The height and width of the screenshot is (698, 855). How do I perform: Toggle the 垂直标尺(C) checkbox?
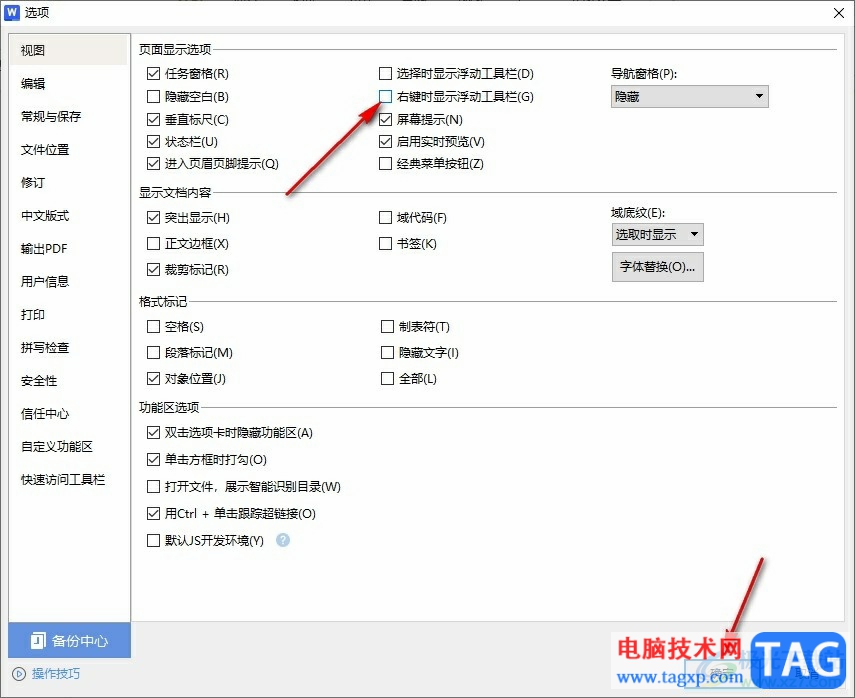point(153,119)
